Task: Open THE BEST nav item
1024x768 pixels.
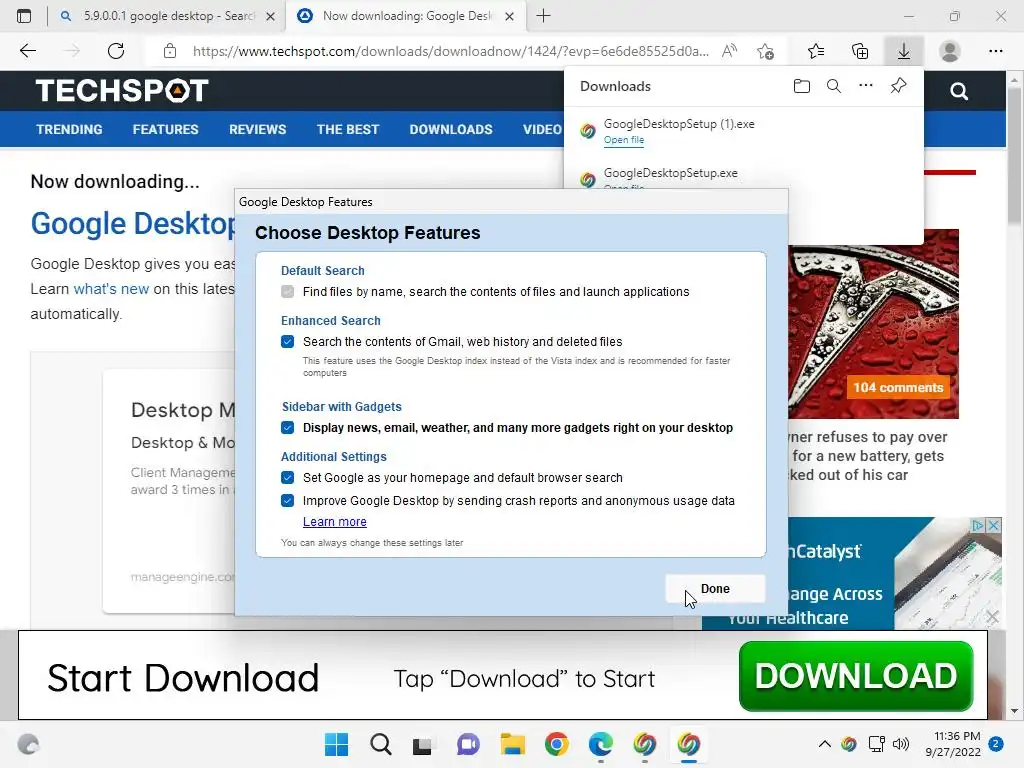Action: [347, 129]
